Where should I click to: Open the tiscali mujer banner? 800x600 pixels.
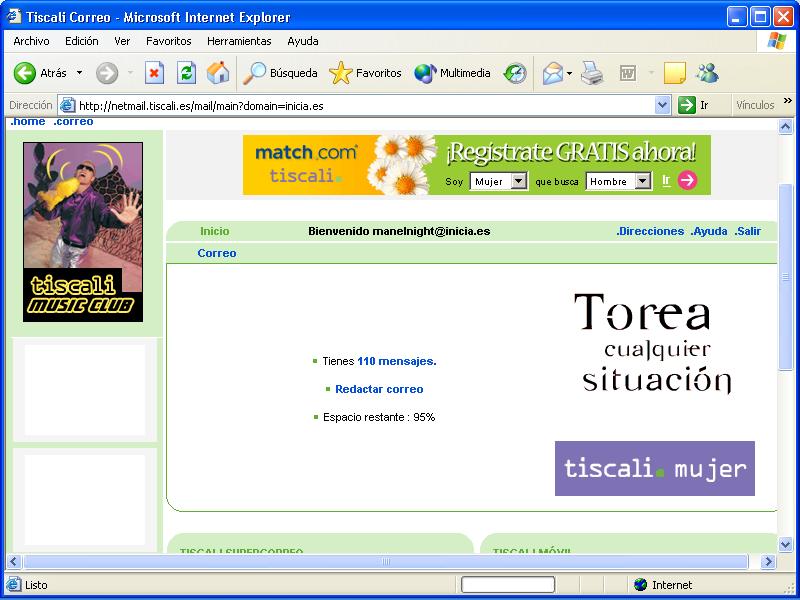(655, 468)
